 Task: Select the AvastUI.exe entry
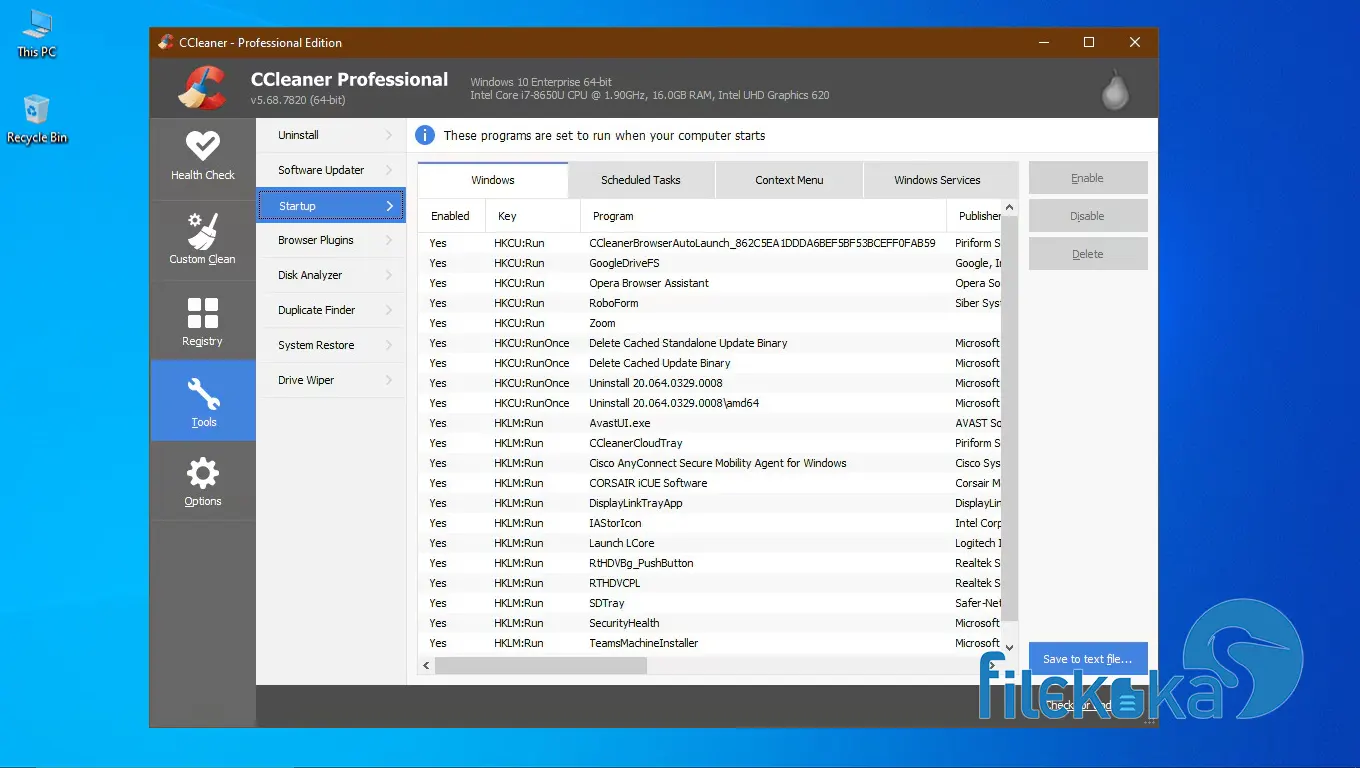710,423
